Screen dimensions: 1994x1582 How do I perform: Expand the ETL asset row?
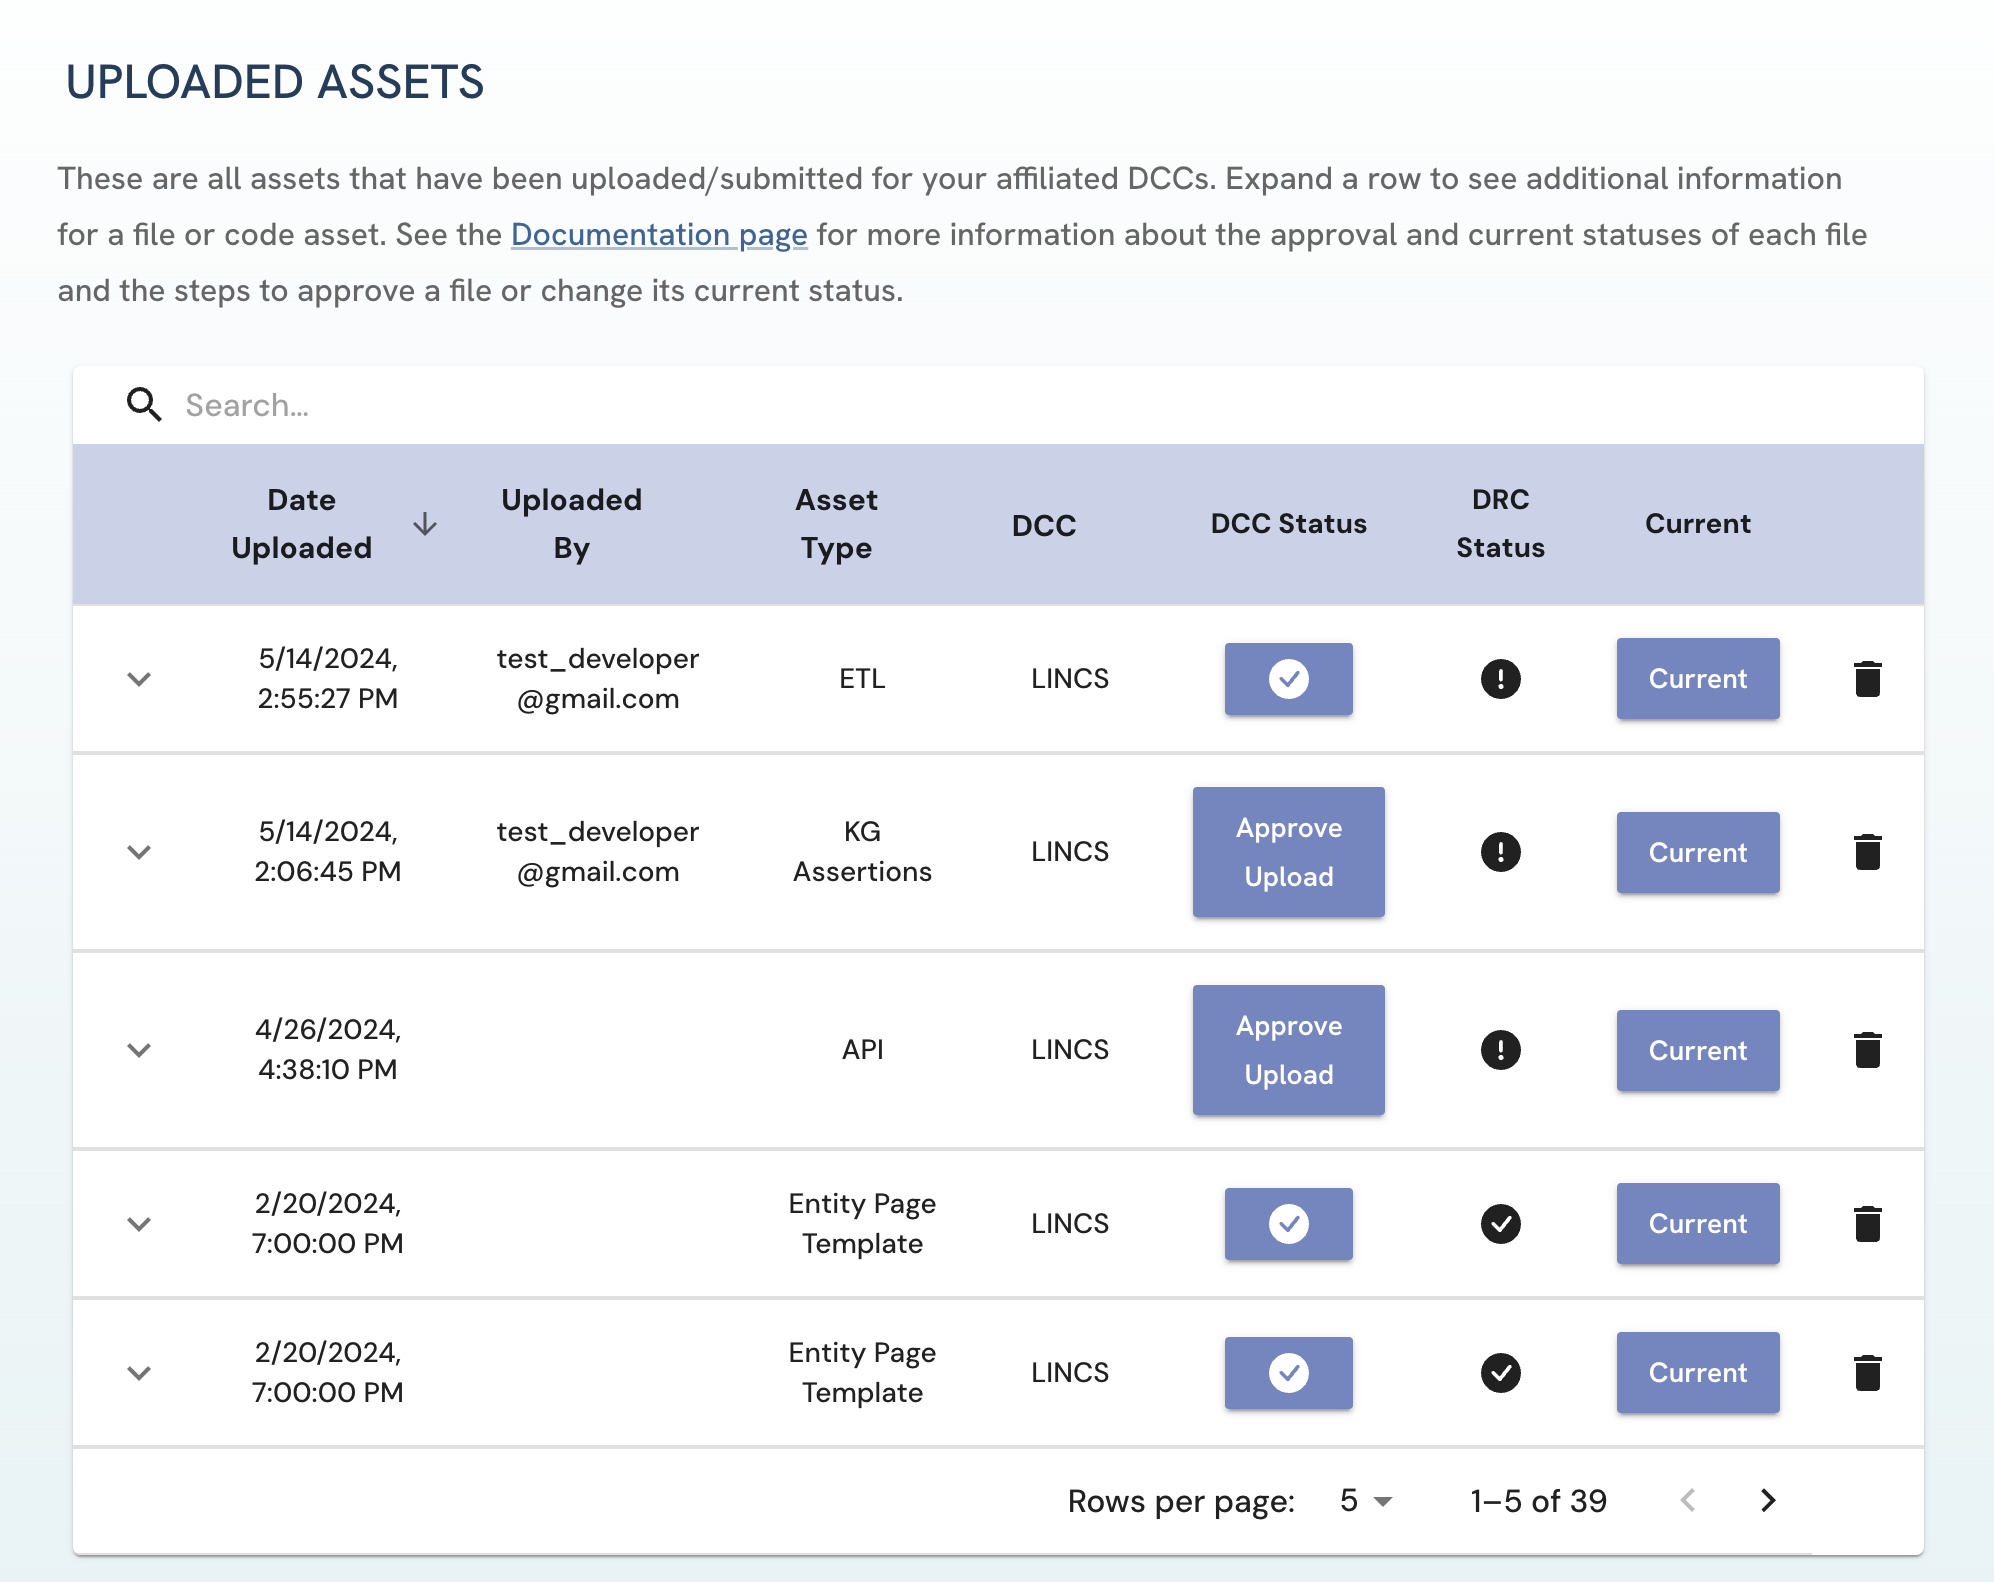(x=139, y=679)
